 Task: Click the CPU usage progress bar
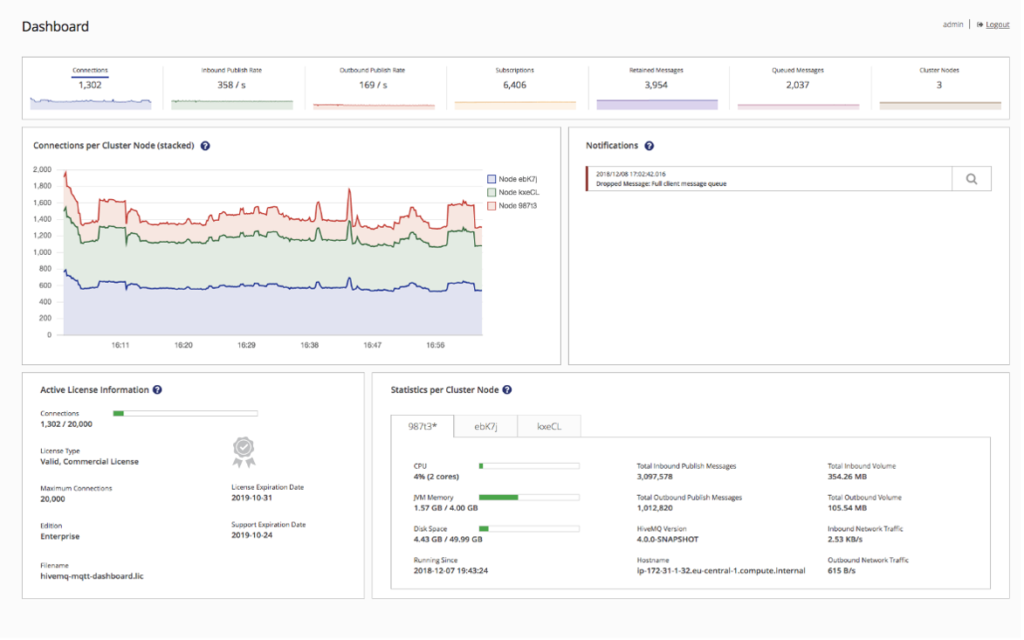coord(529,466)
